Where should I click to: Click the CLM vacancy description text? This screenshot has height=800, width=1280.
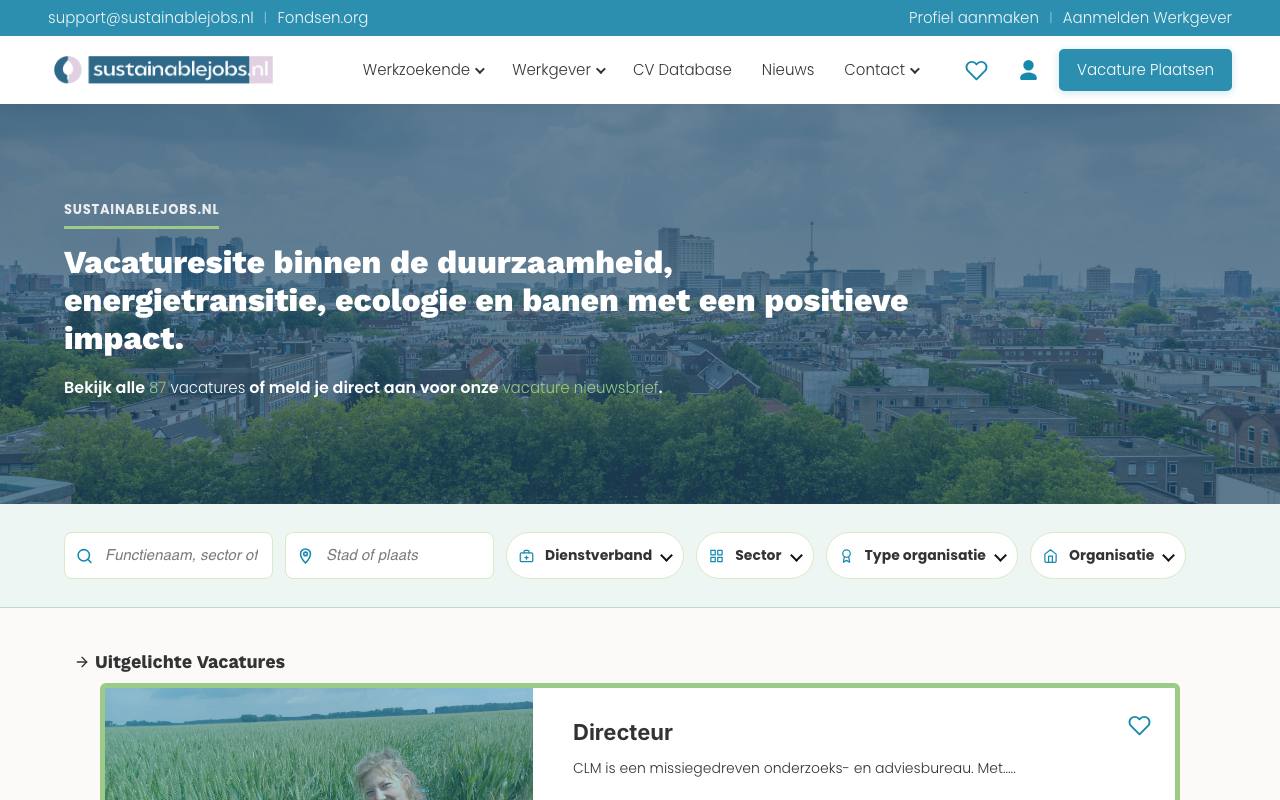click(794, 768)
